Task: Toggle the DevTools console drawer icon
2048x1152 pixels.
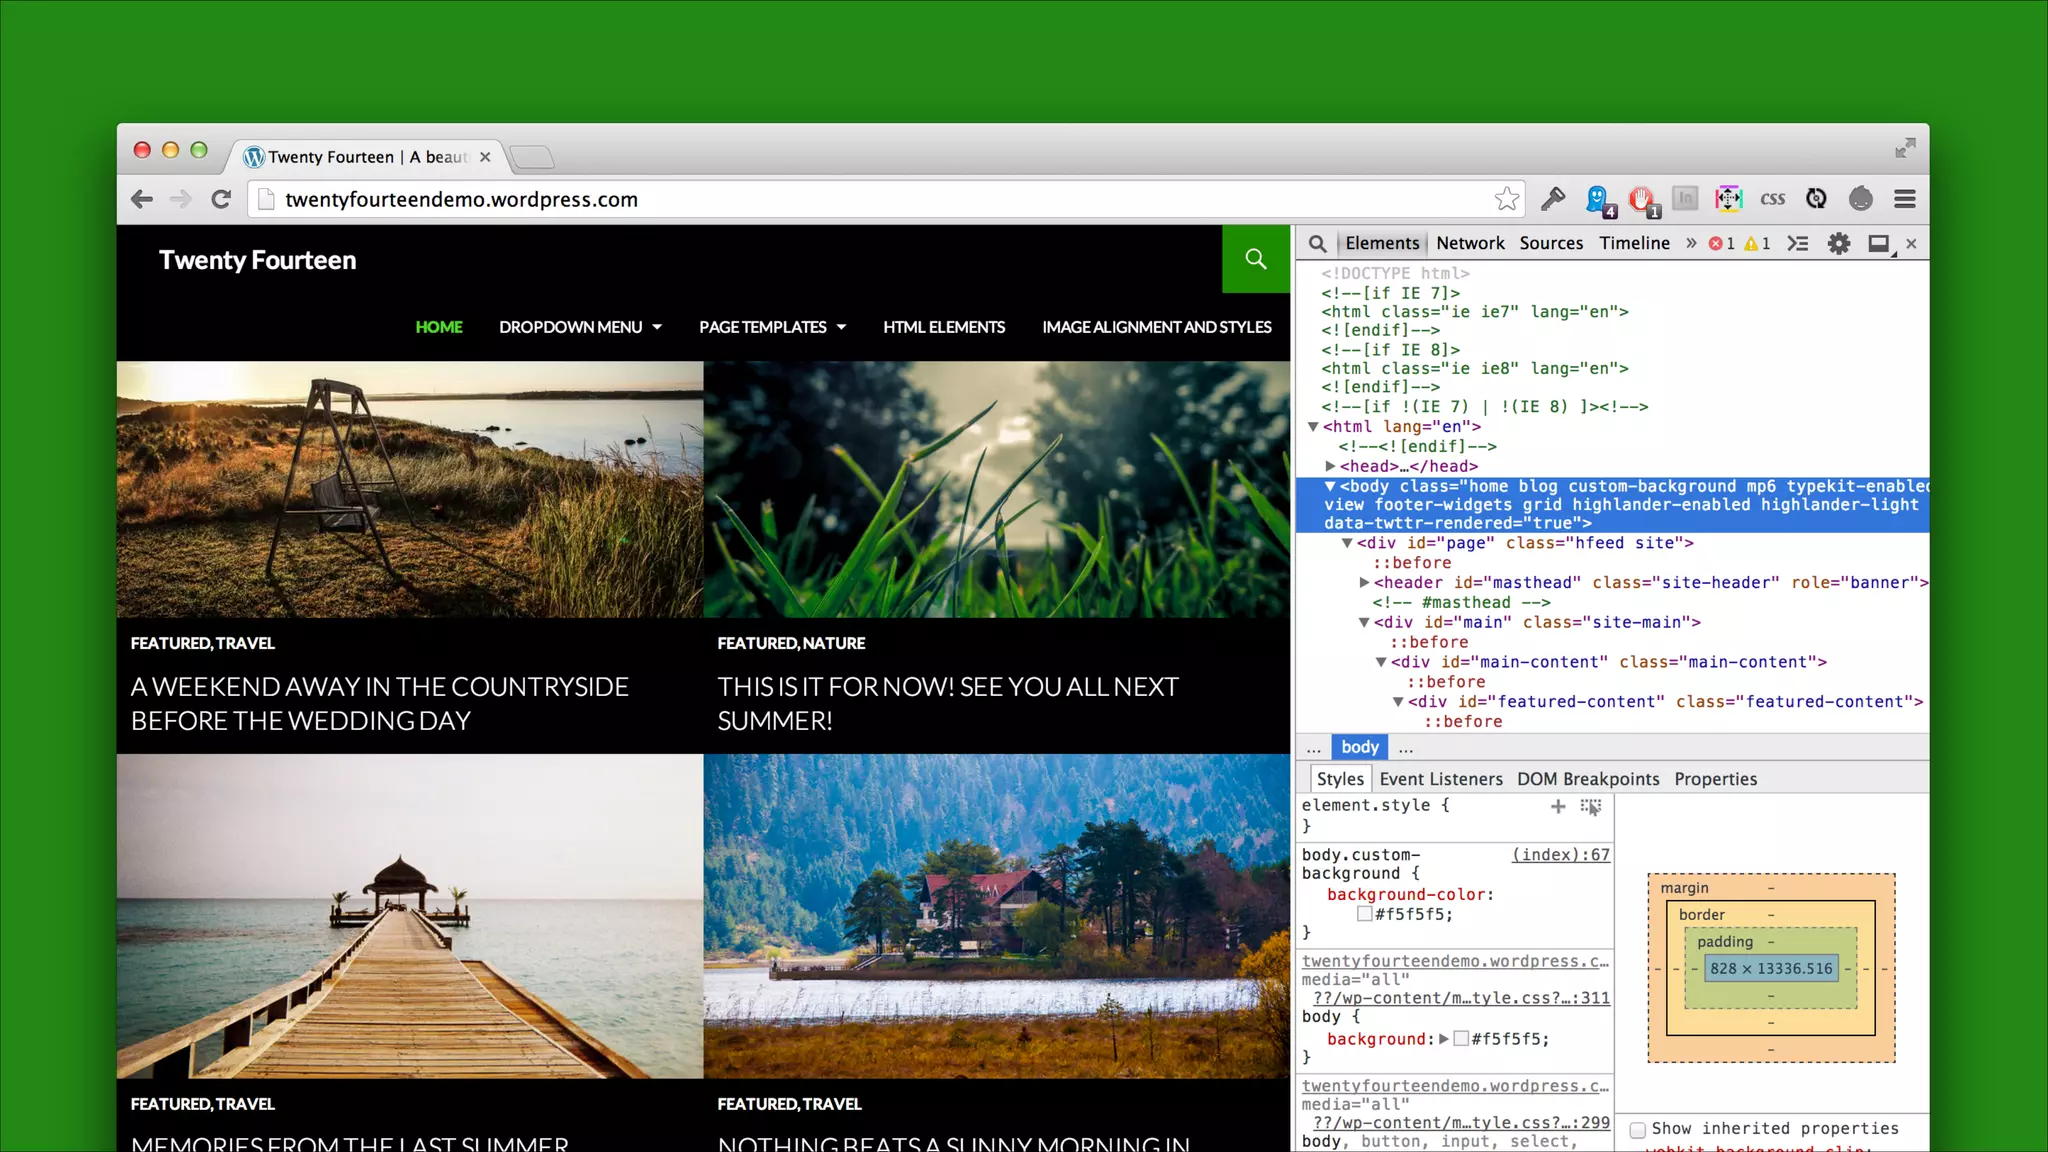Action: (x=1797, y=243)
